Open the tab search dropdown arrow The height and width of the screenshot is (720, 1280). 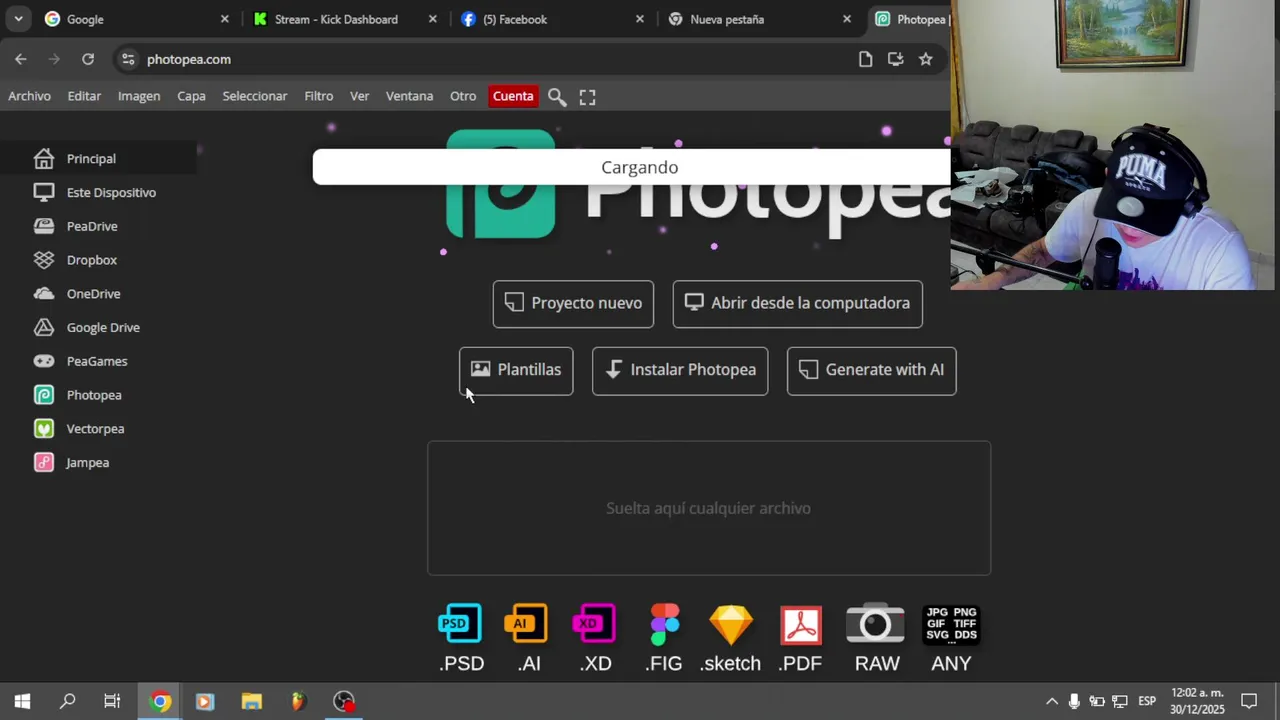click(18, 19)
